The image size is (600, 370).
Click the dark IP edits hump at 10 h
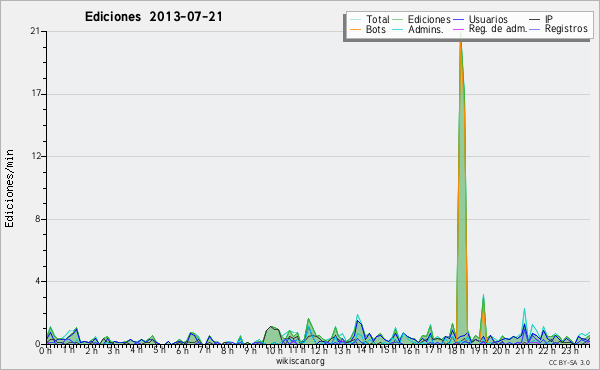click(x=272, y=335)
